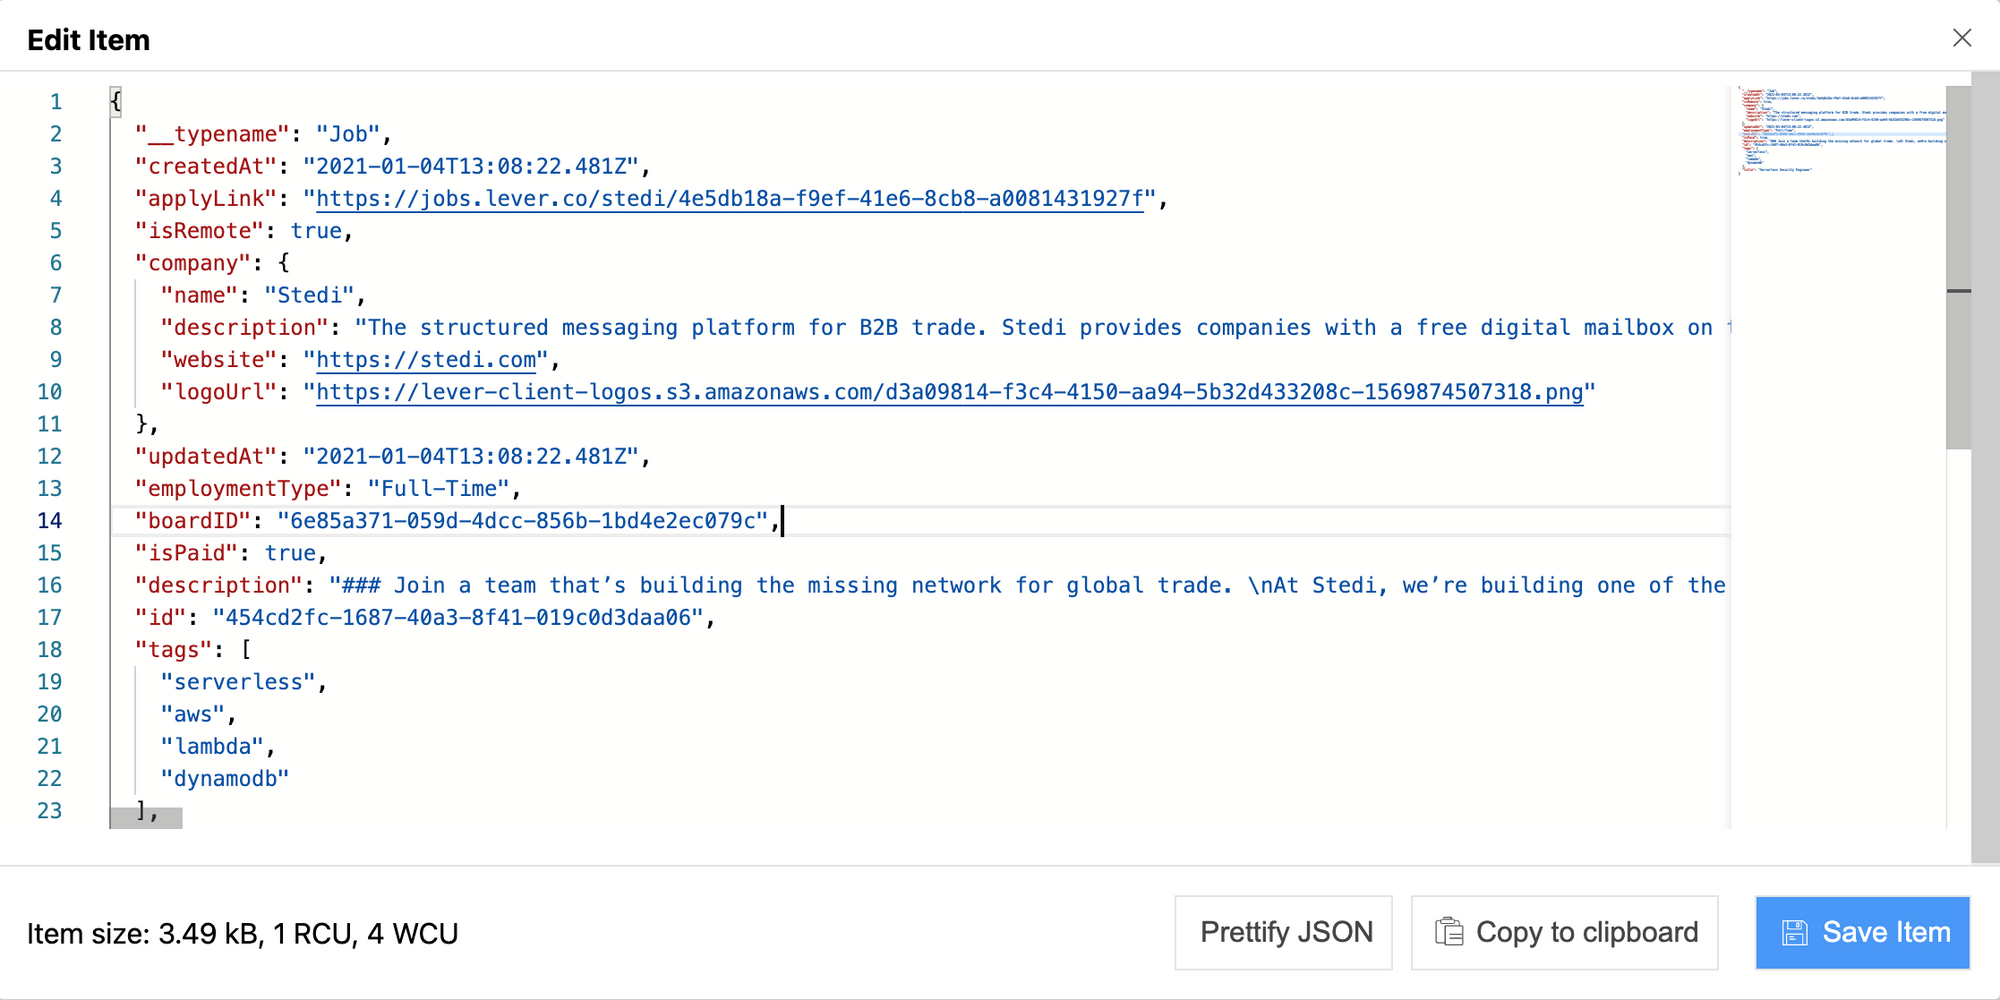
Task: Click the isRemote true value
Action: (317, 230)
